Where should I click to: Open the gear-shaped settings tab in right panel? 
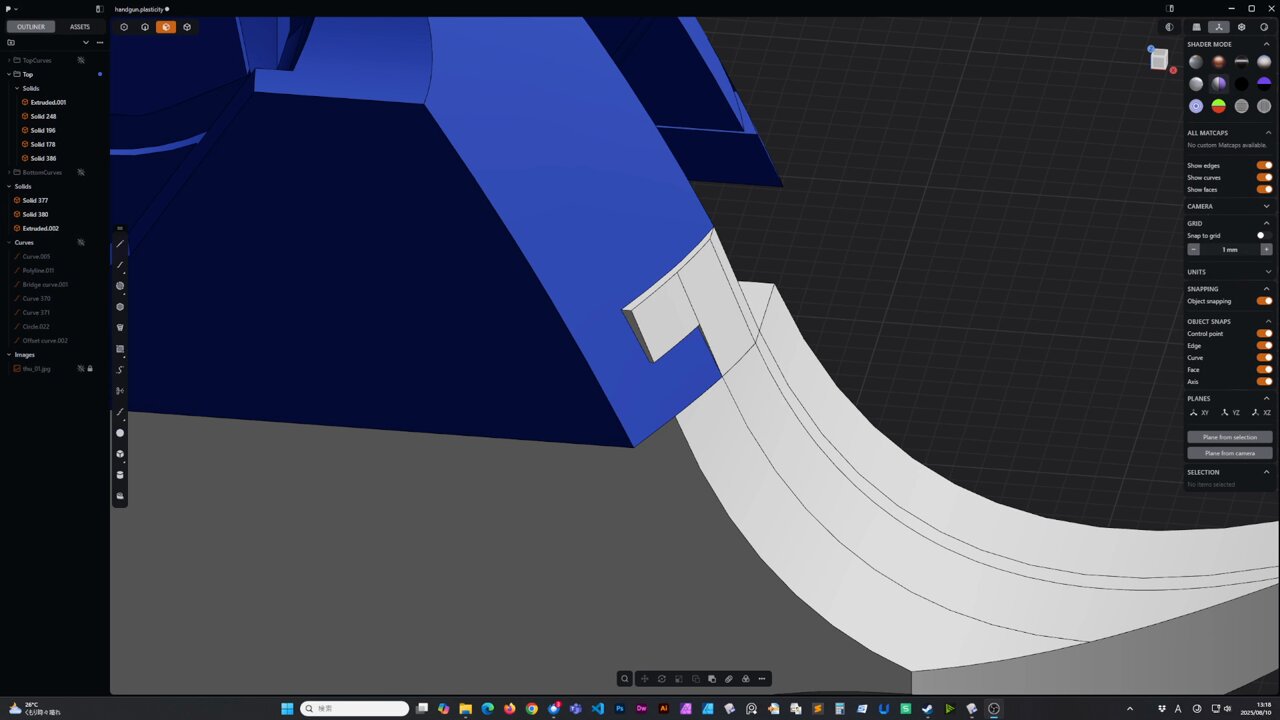tap(1241, 27)
